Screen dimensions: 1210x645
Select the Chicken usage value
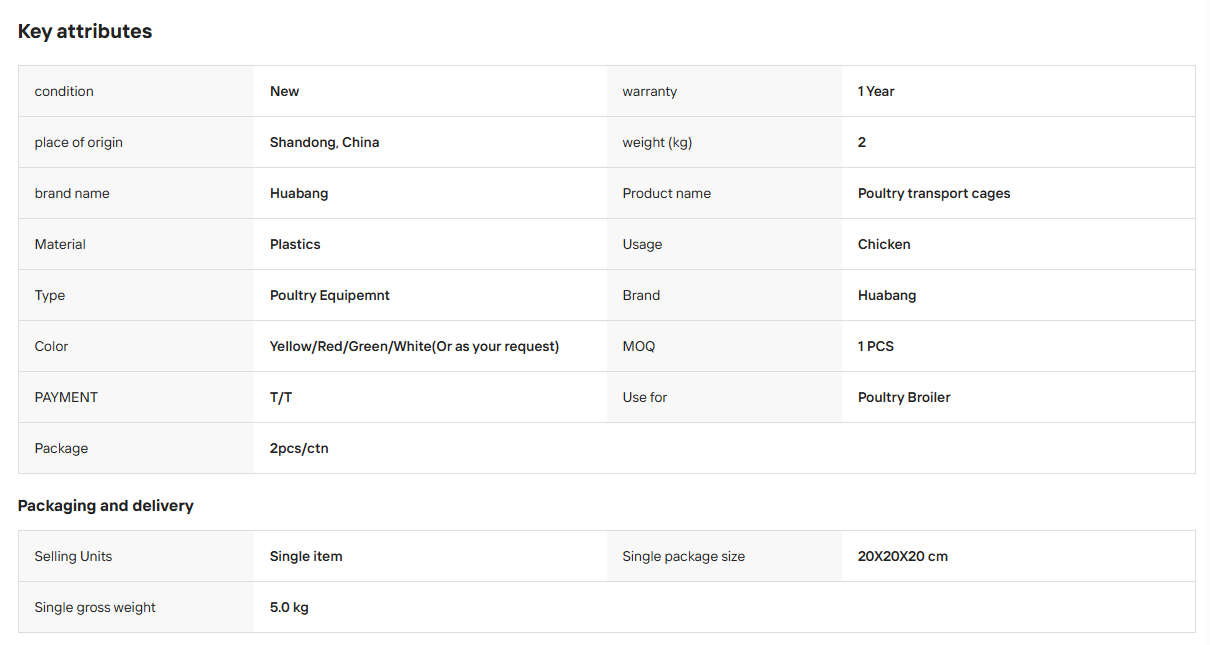pos(884,244)
